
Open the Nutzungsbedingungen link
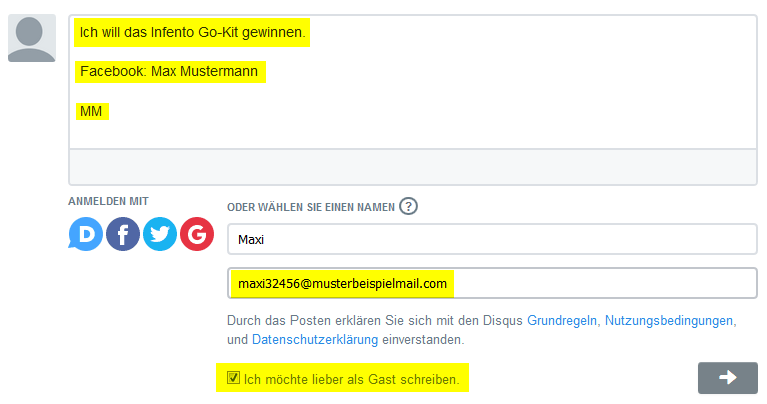669,321
